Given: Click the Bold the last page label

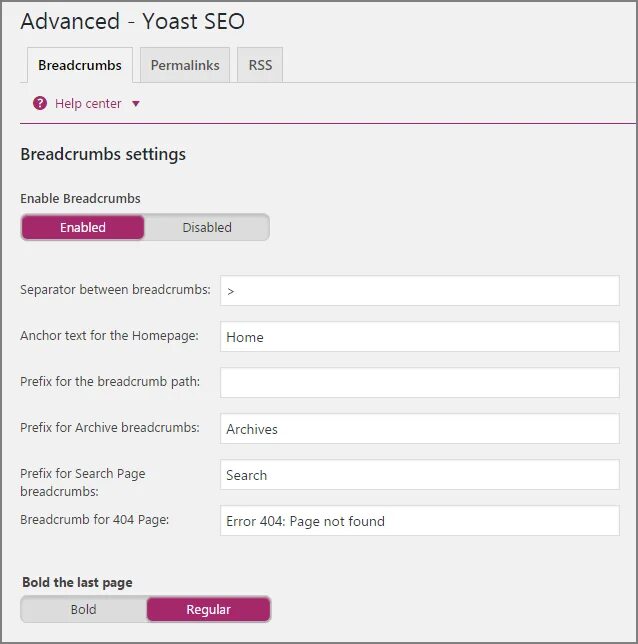Looking at the screenshot, I should [x=77, y=582].
